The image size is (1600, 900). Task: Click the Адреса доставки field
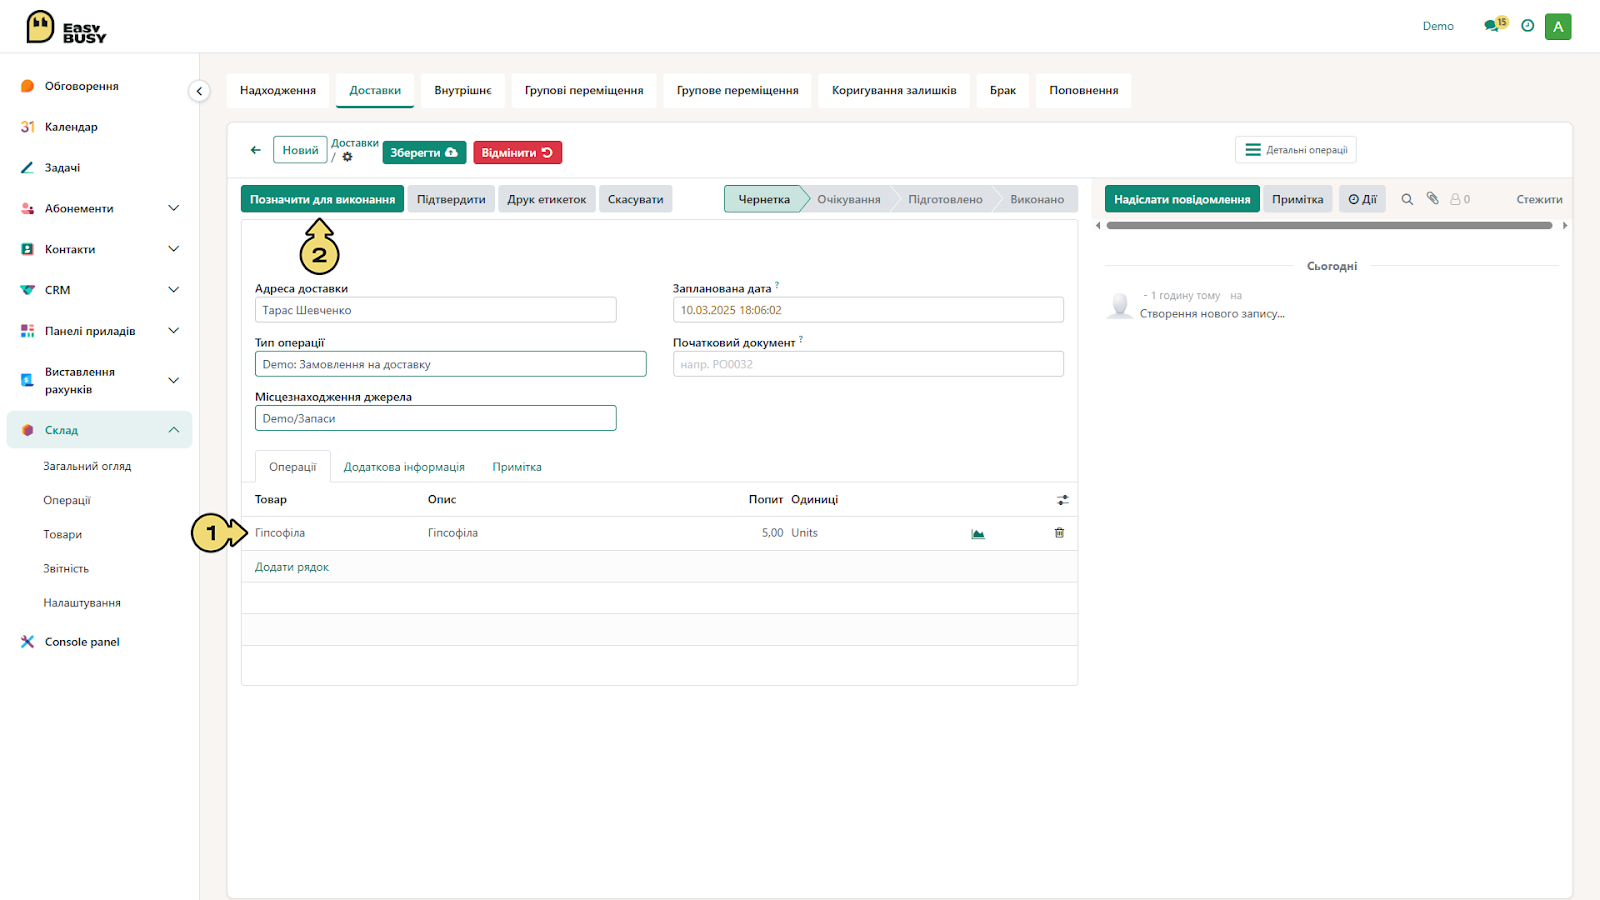436,310
